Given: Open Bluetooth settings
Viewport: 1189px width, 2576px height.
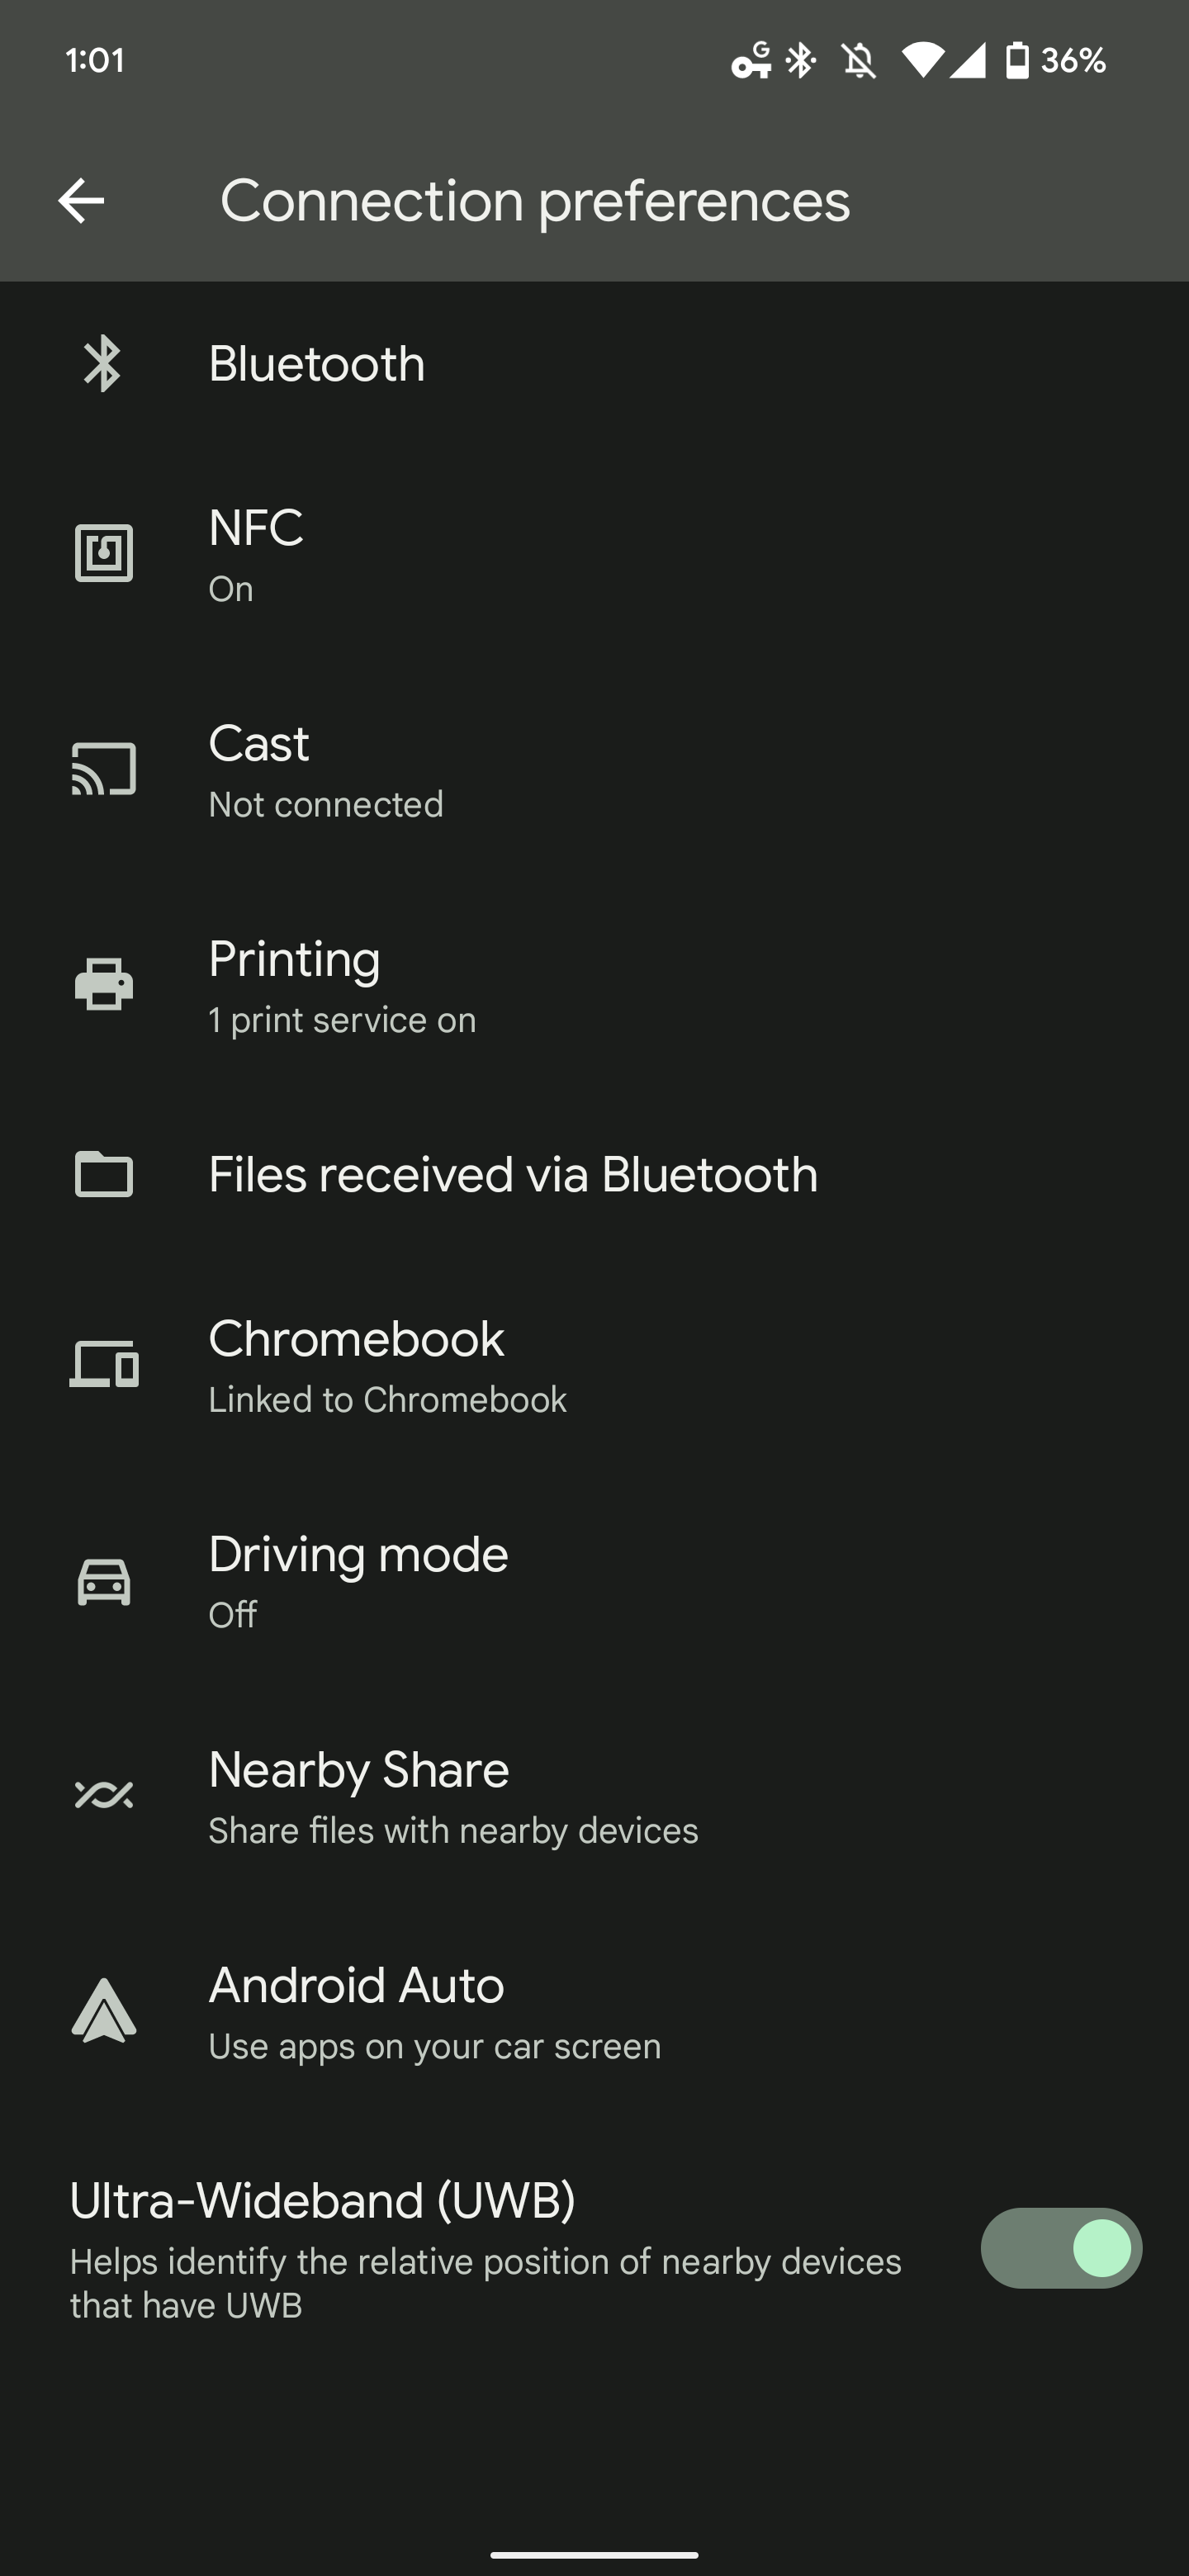Looking at the screenshot, I should click(316, 364).
